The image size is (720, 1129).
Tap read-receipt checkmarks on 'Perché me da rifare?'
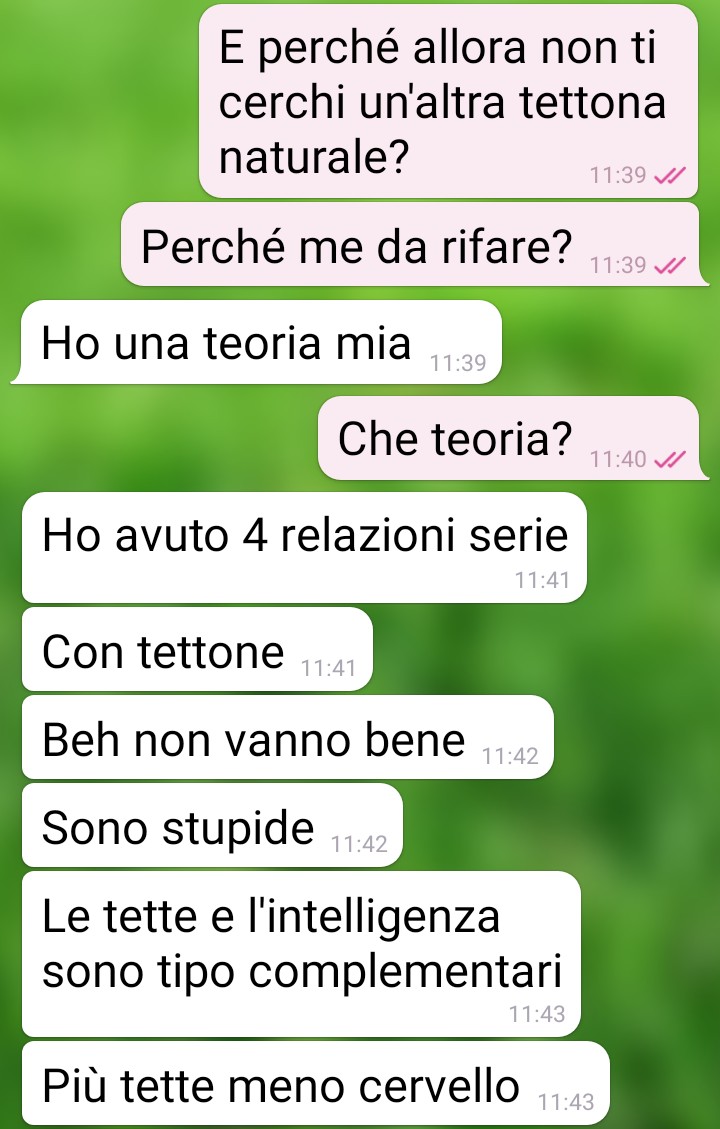tap(669, 266)
